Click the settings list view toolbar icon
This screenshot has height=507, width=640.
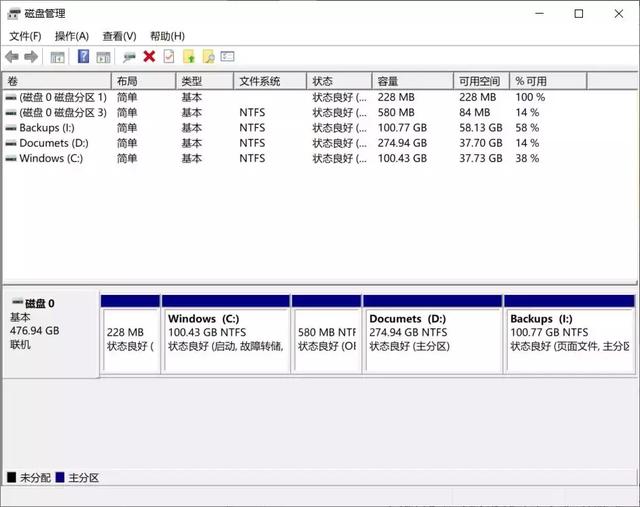[x=227, y=56]
